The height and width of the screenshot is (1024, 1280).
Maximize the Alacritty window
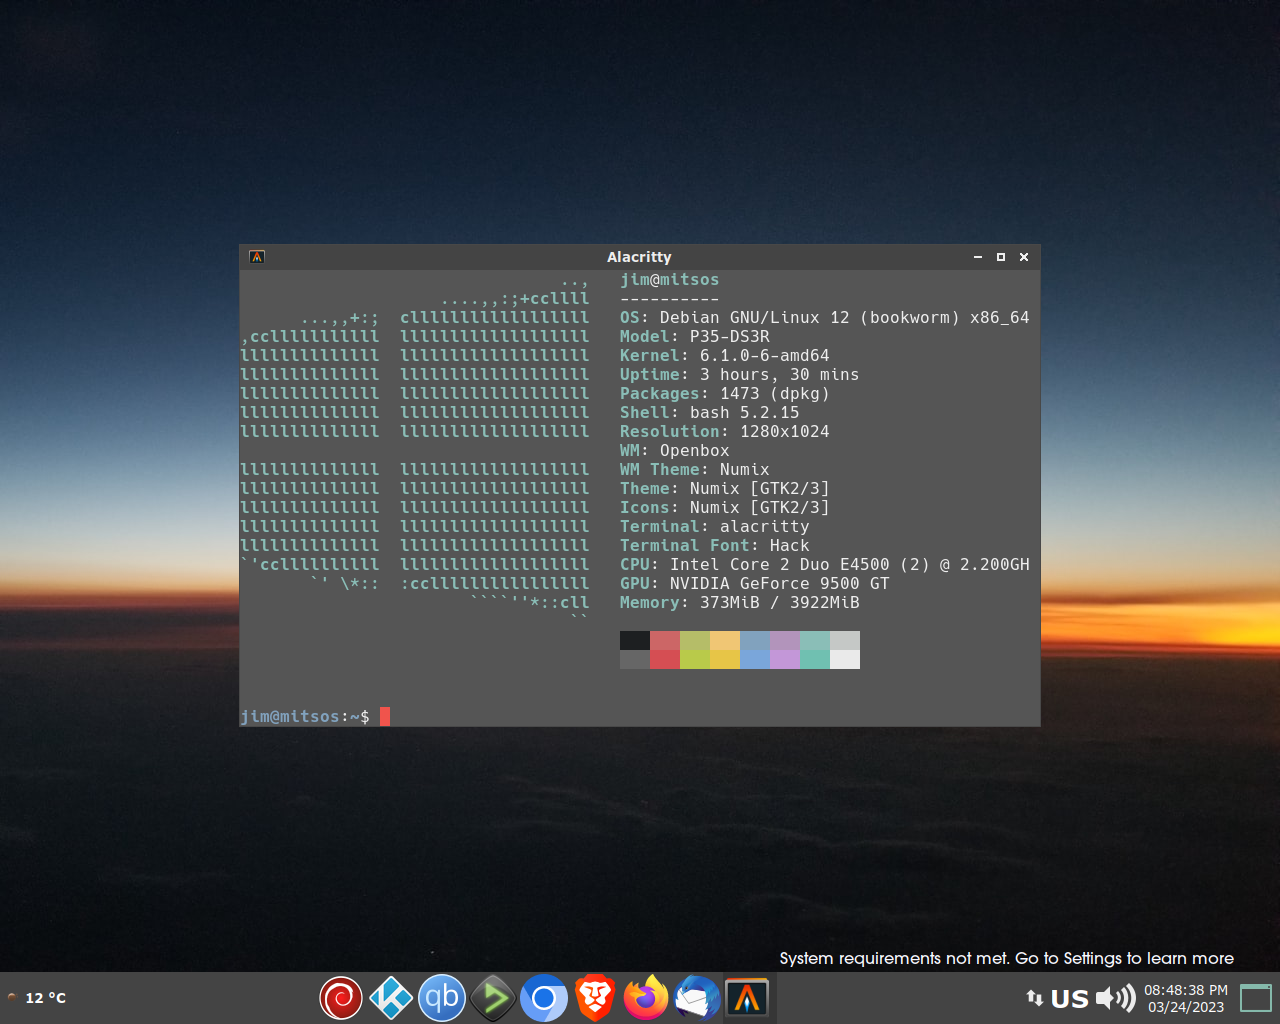pyautogui.click(x=1001, y=257)
